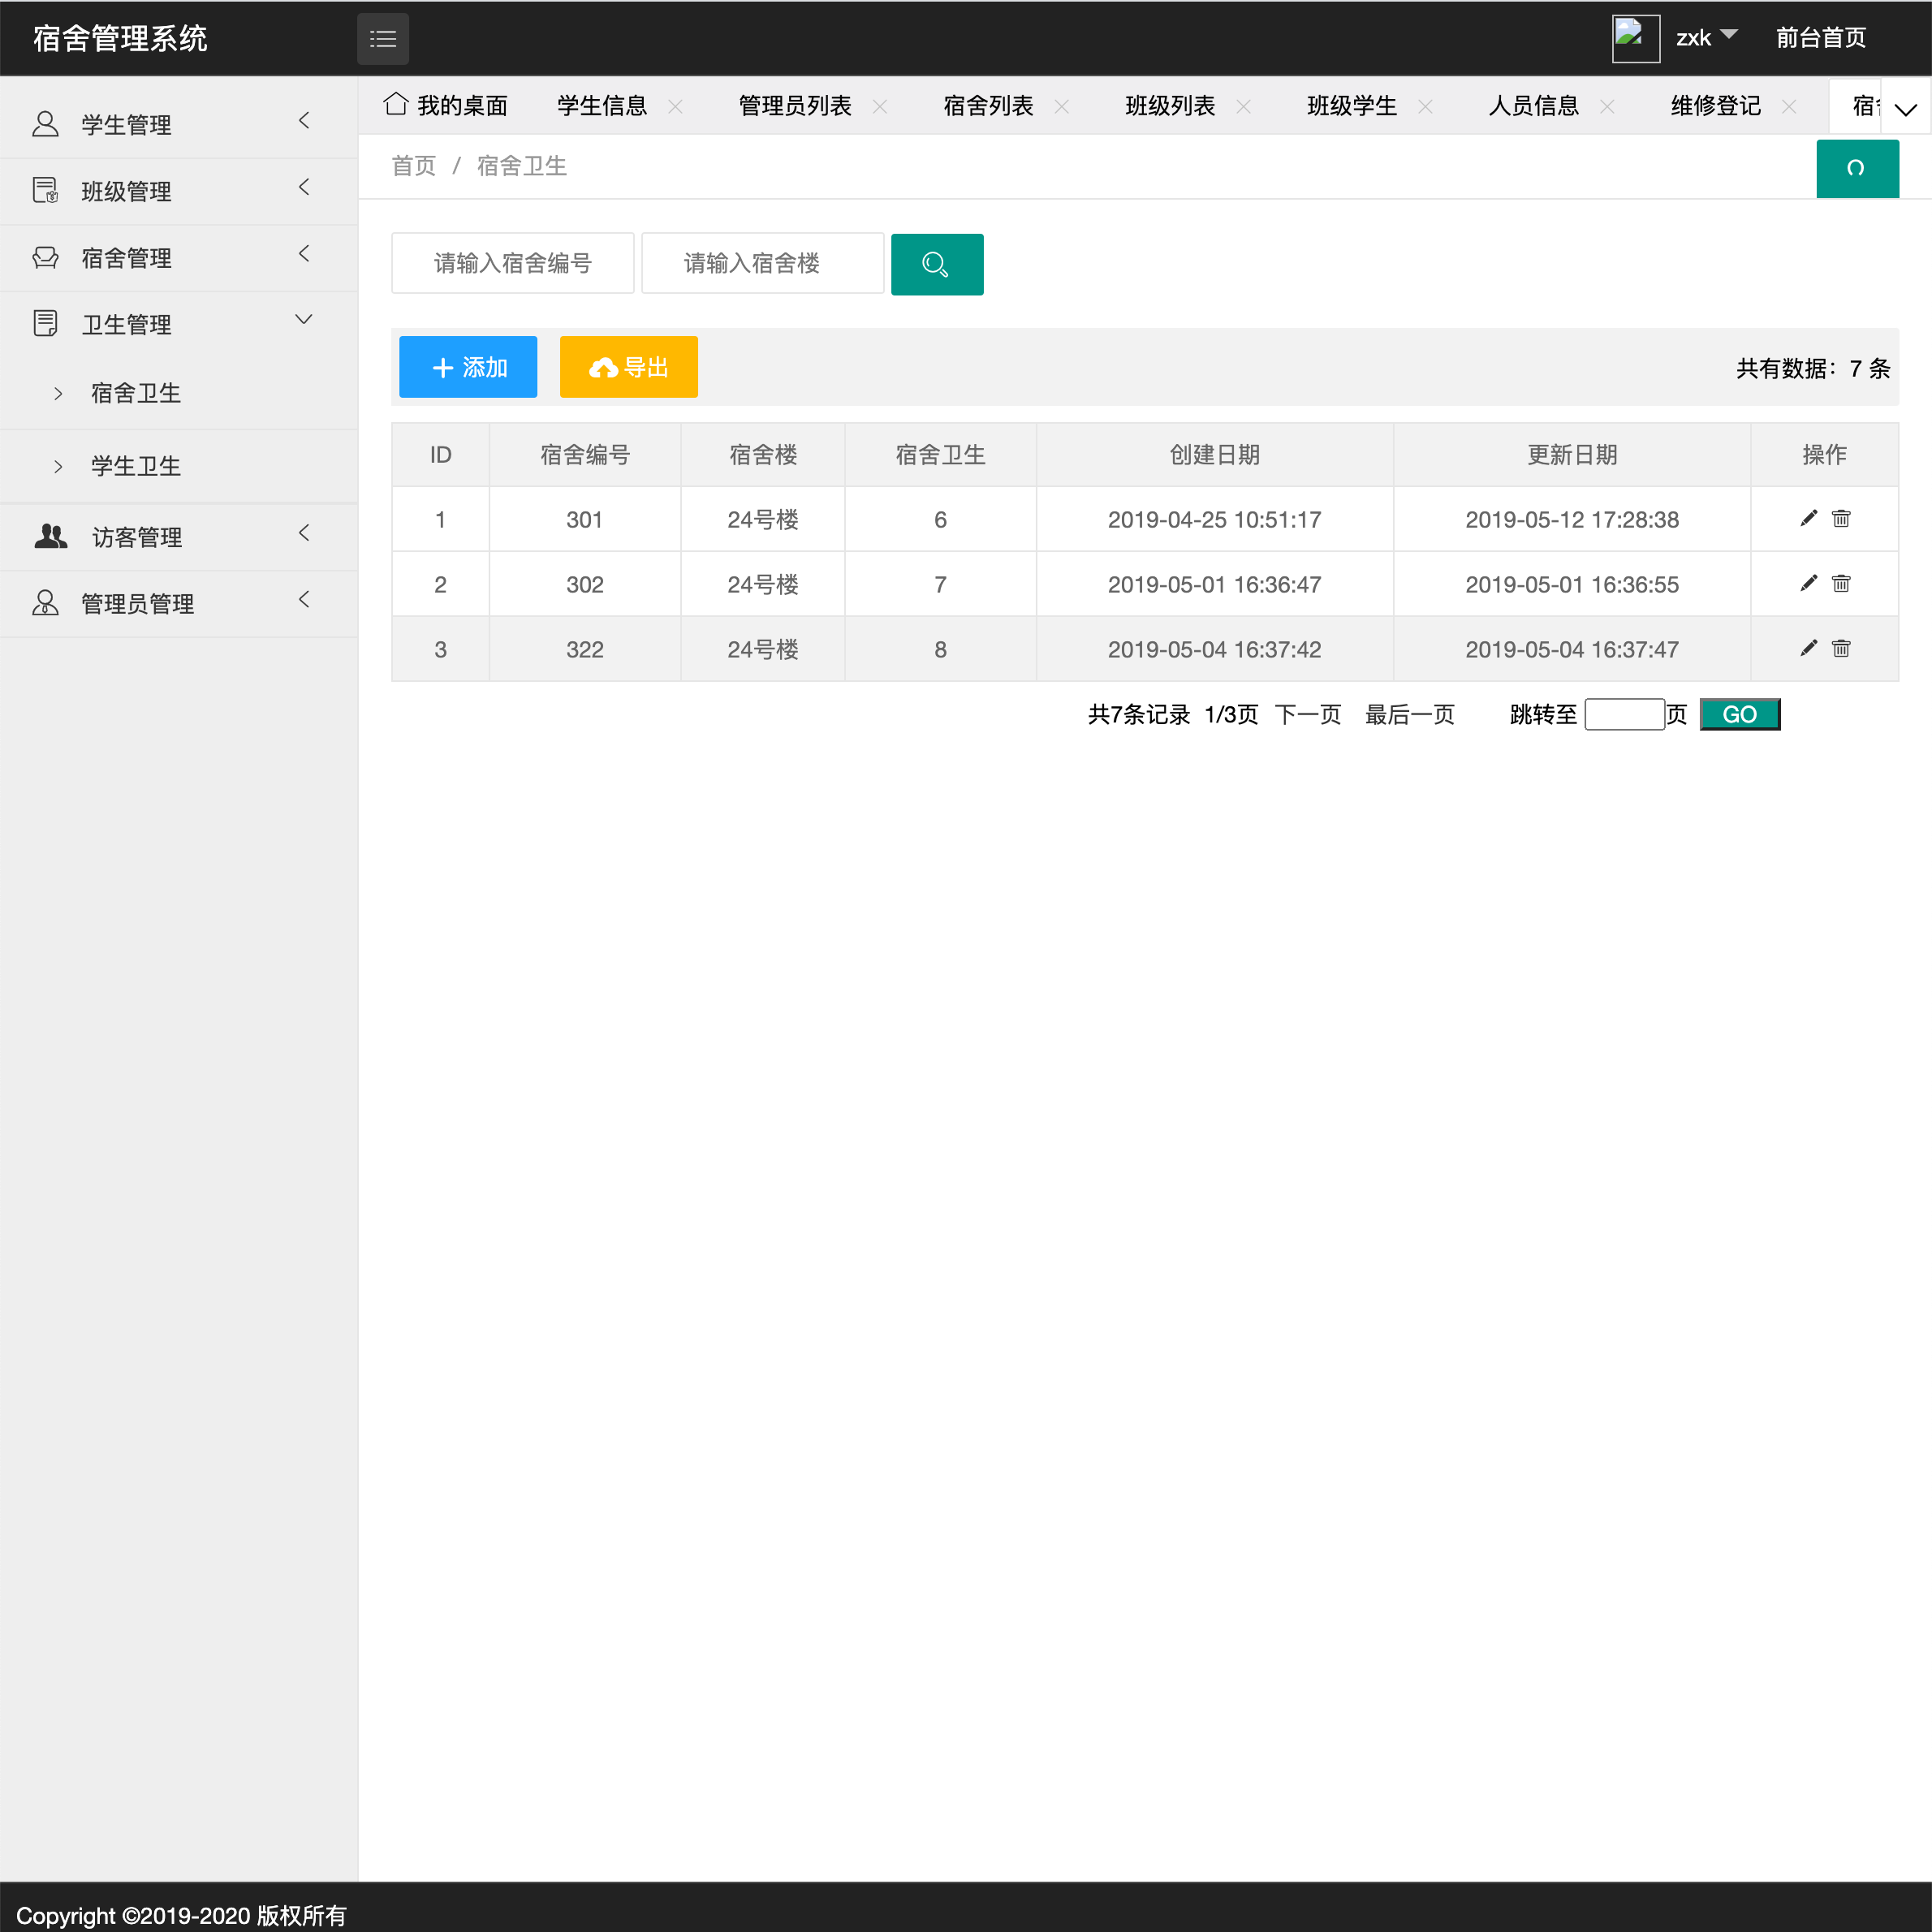Viewport: 1932px width, 1932px height.
Task: Click the blue 添加 button
Action: (x=468, y=367)
